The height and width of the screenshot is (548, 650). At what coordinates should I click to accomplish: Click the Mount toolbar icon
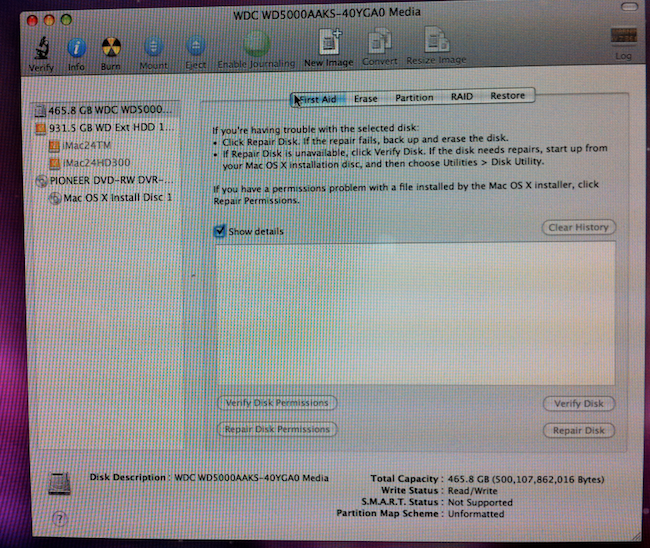[x=153, y=46]
